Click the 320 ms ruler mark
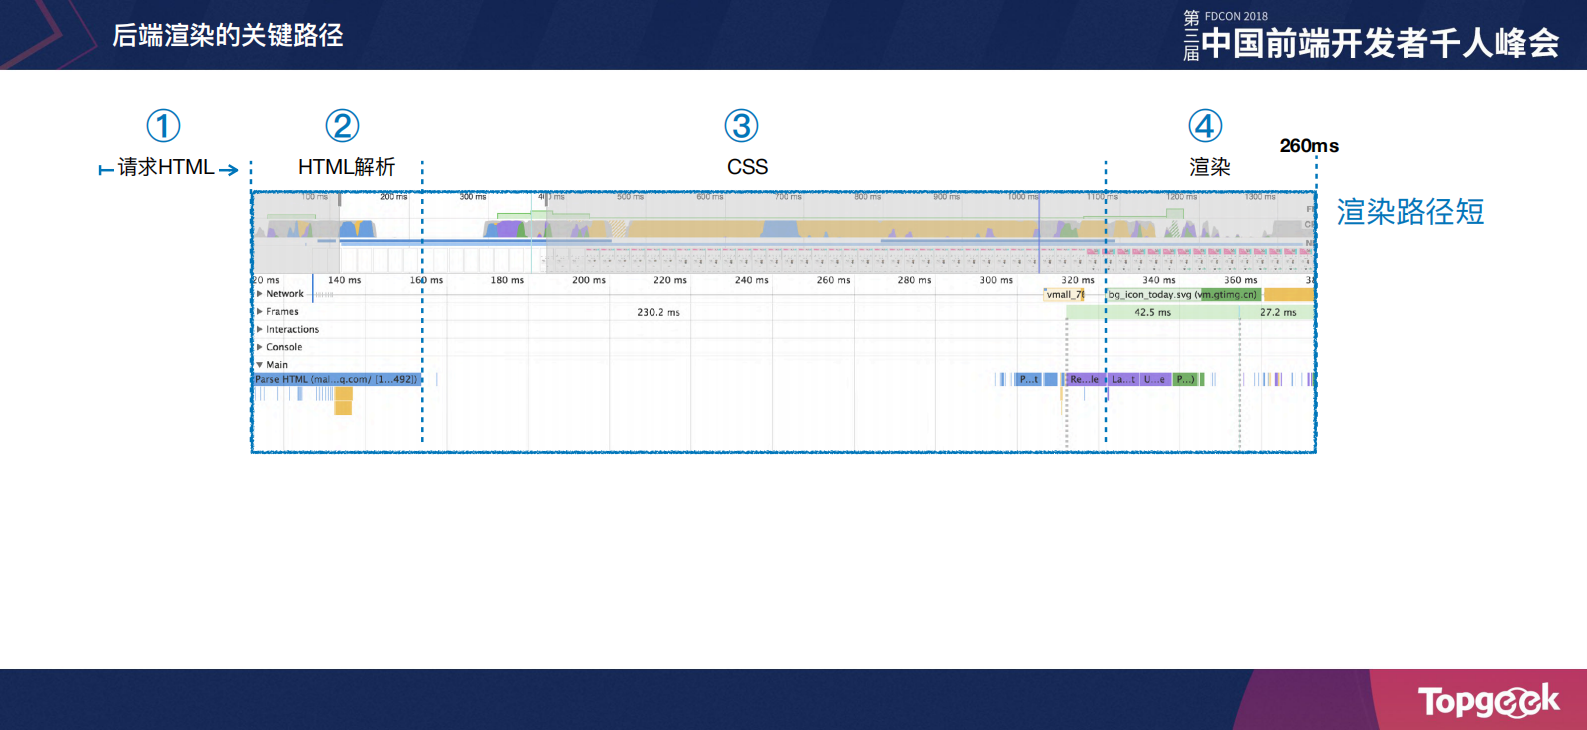The image size is (1587, 730). pos(1077,281)
